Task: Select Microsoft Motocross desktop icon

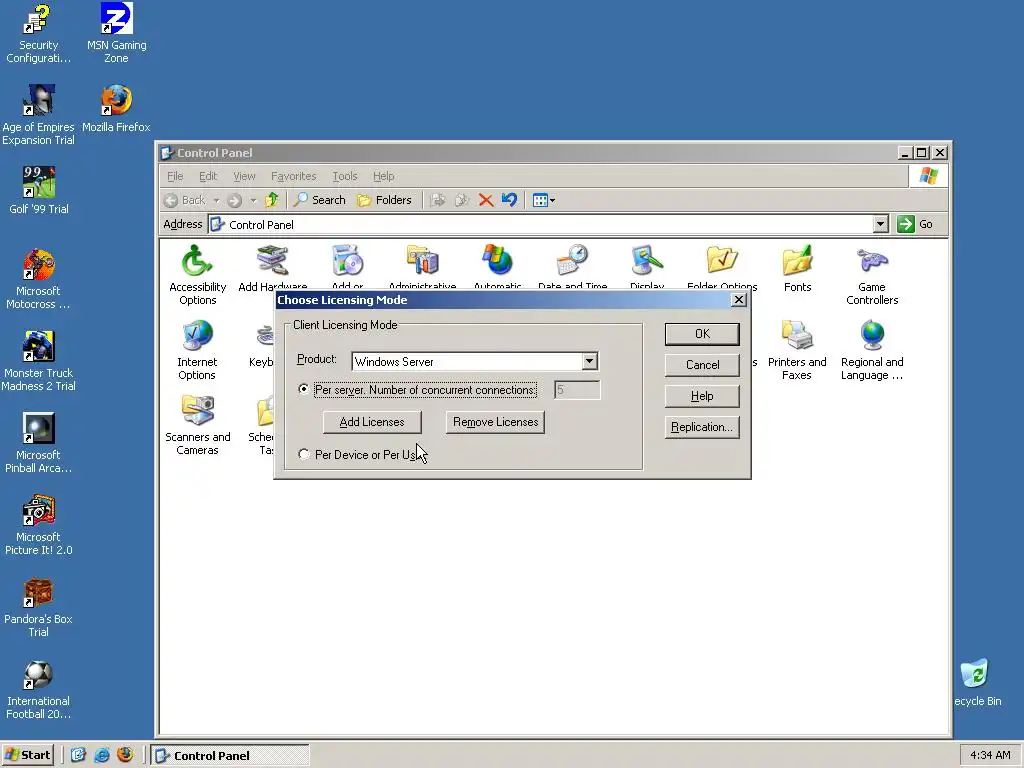Action: click(x=38, y=279)
